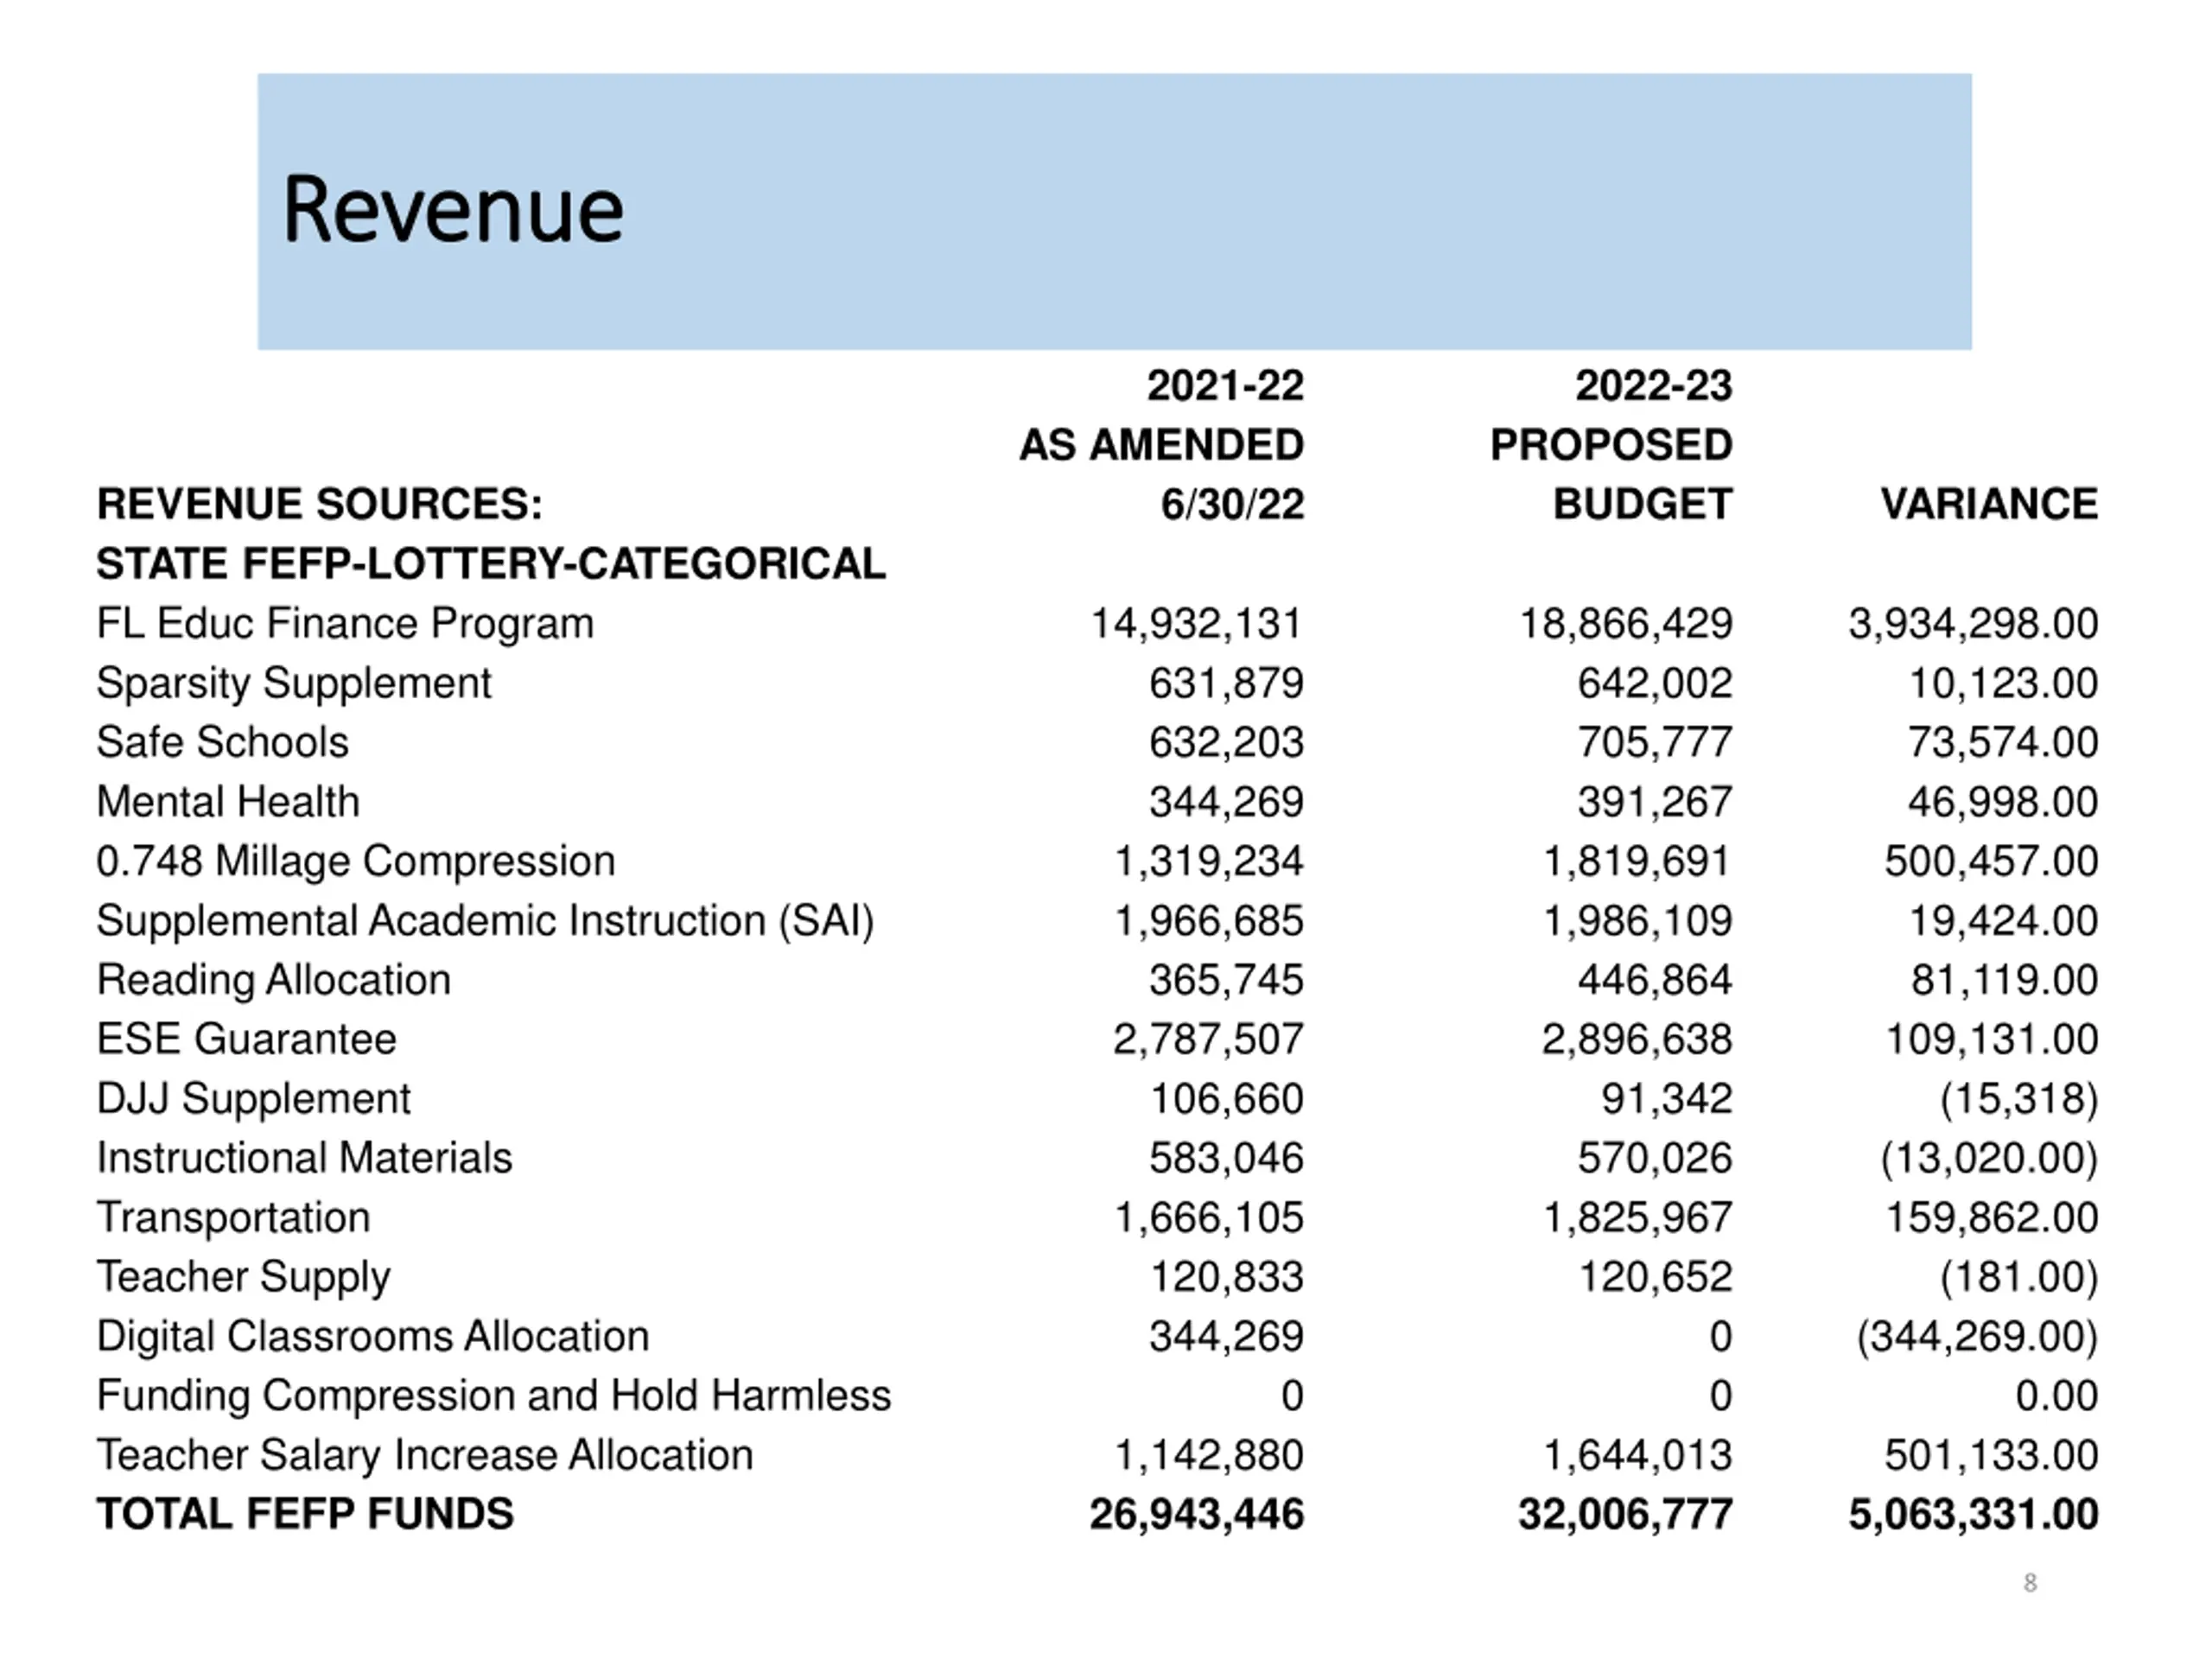
Task: Click TOTAL FEFP FUNDS label
Action: [305, 1514]
